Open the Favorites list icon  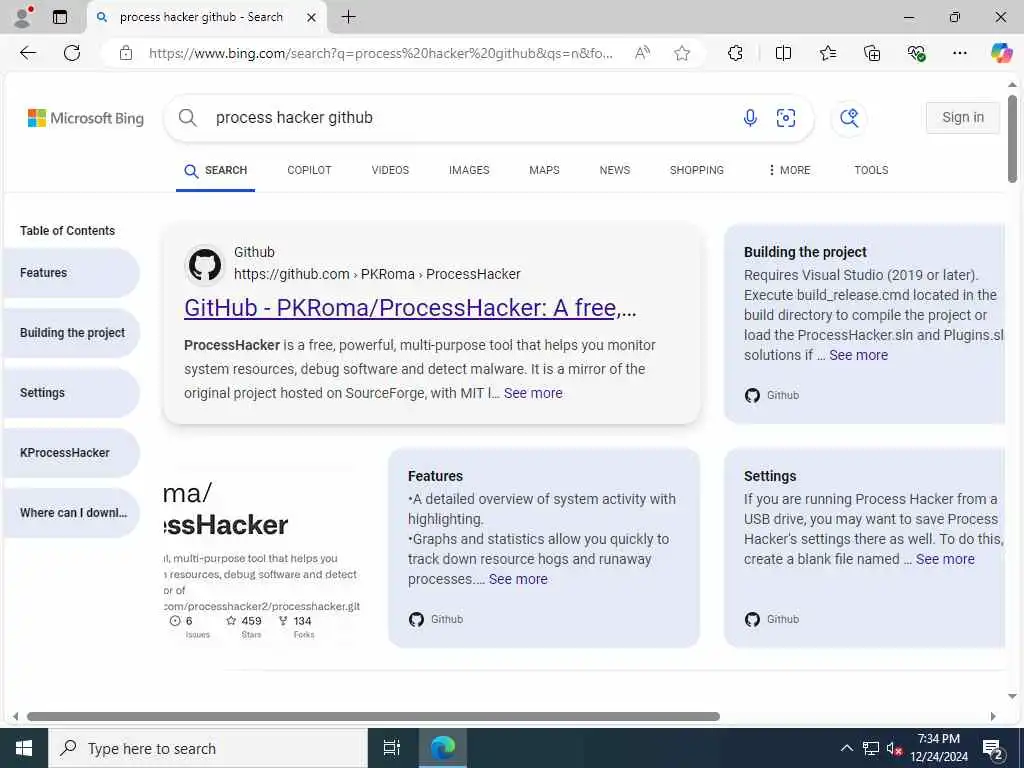coord(827,53)
